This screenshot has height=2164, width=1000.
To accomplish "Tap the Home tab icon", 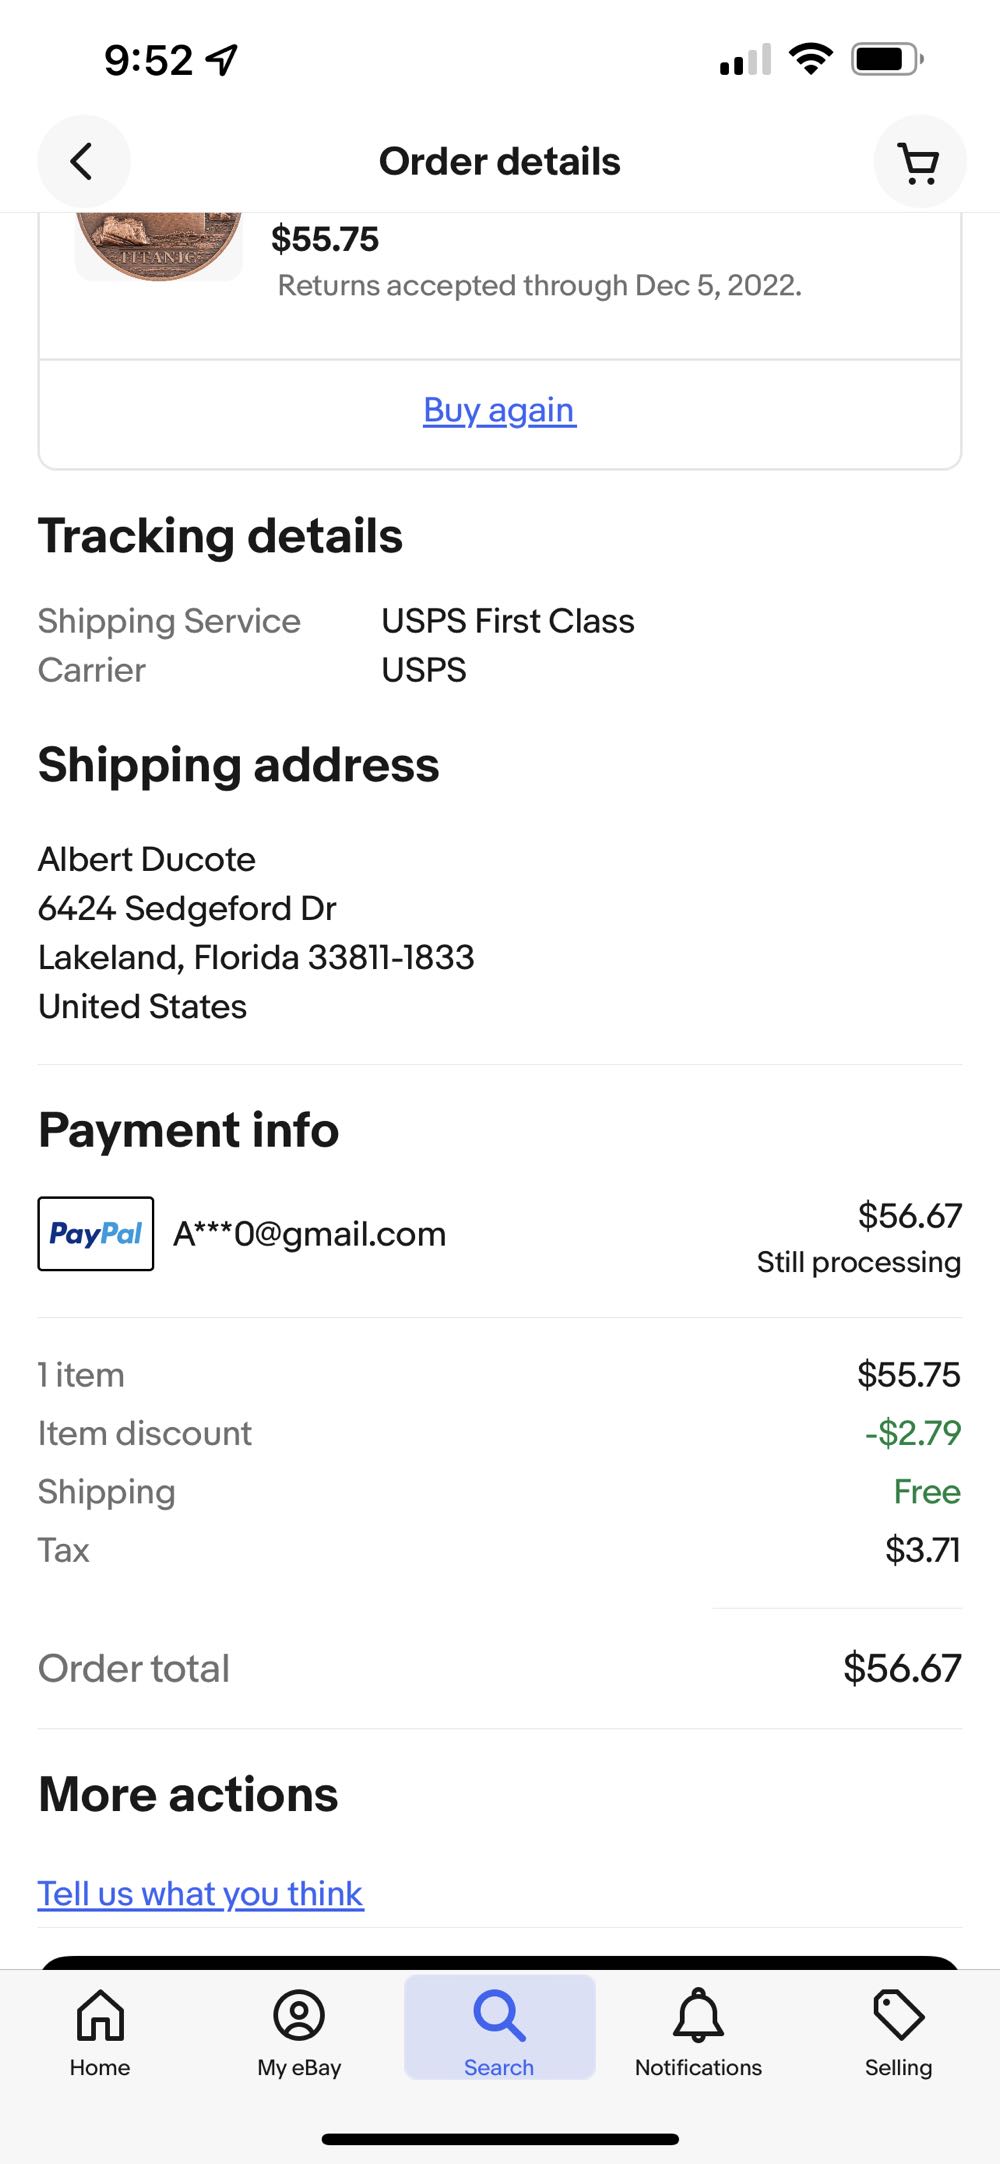I will tap(100, 2029).
